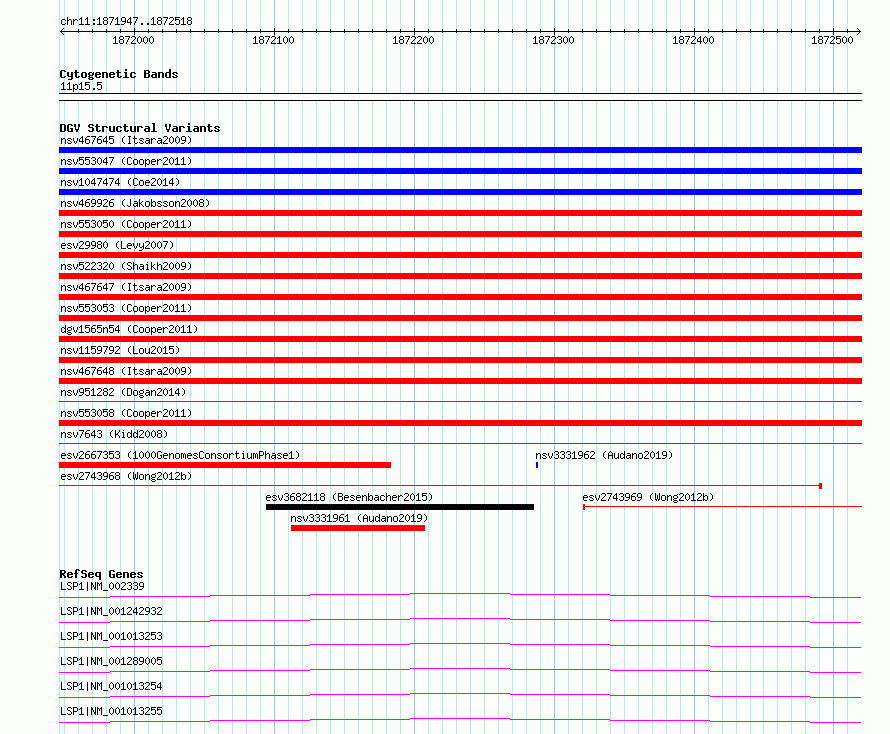Click the 1872000 ruler position label
Viewport: 890px width, 734px height.
133,40
